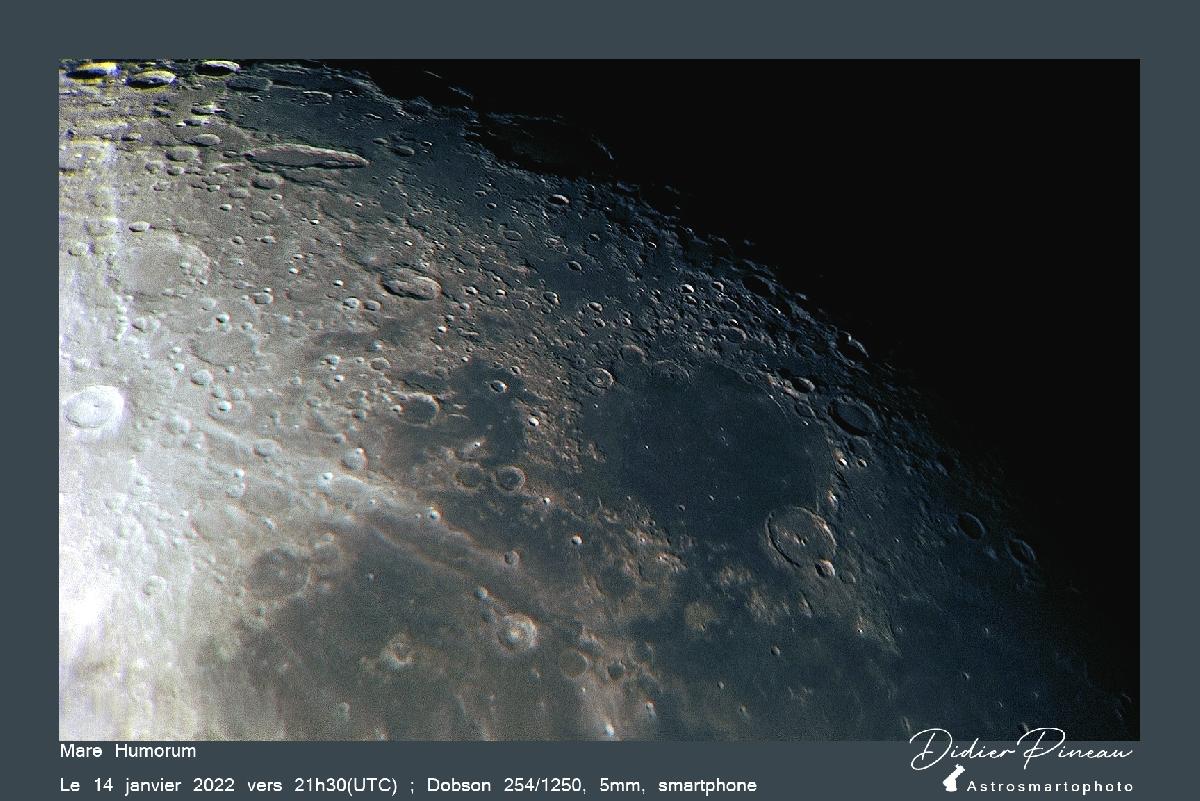The image size is (1200, 801).
Task: Click the crater with central peak at bottom
Action: 517,632
